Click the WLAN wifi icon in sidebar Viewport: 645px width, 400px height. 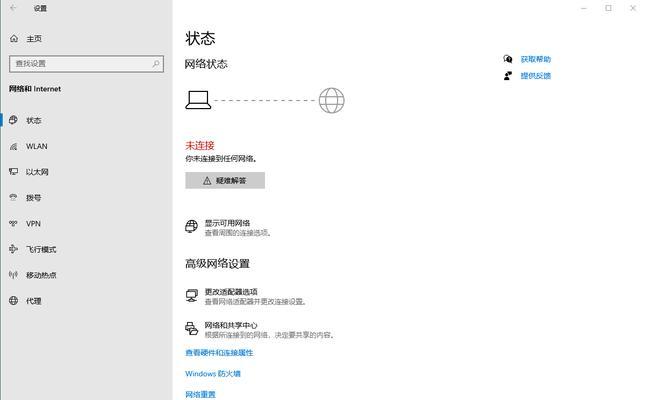click(14, 147)
